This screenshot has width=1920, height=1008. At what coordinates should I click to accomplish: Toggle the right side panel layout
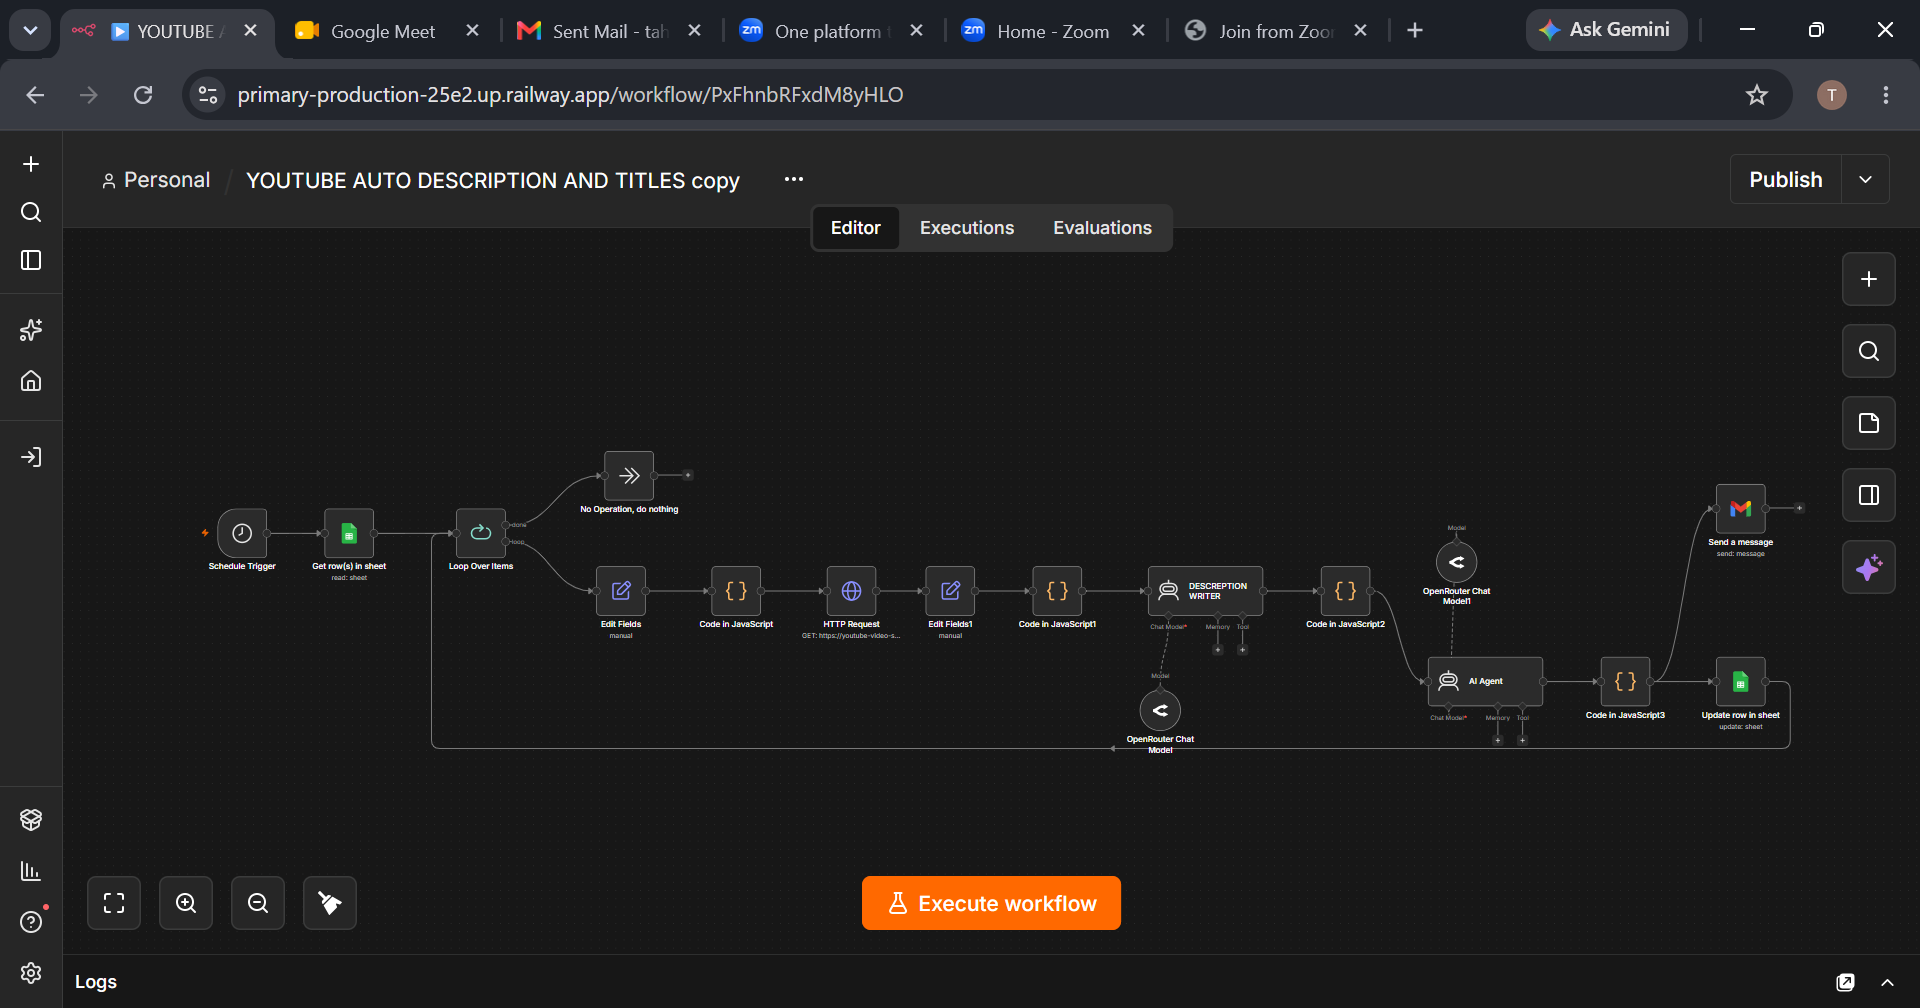click(1868, 495)
